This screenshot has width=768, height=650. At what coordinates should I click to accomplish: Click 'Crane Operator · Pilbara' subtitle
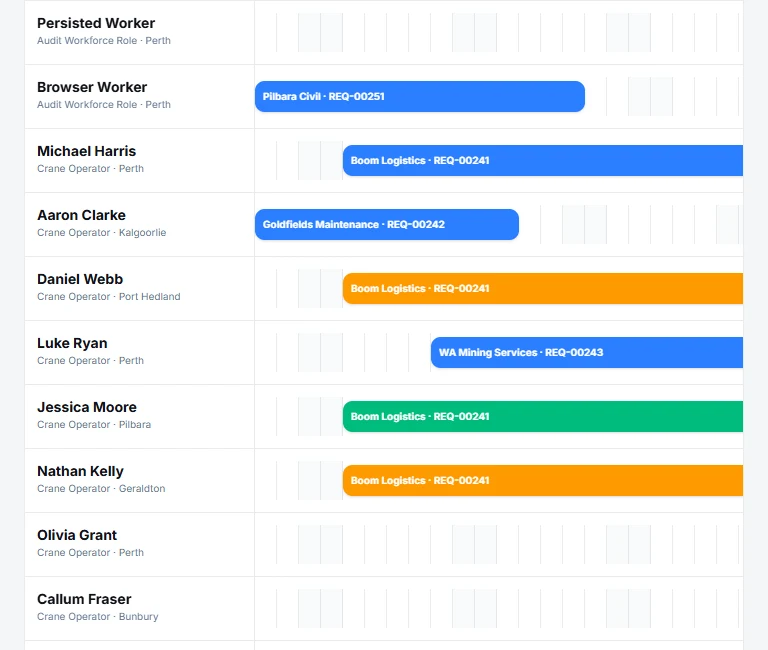(x=94, y=425)
